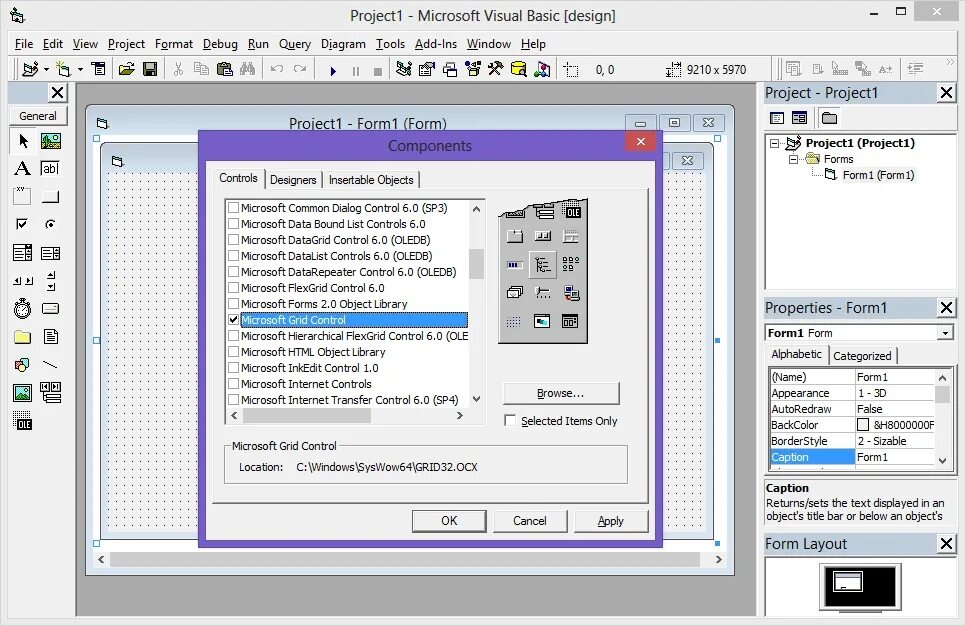966x626 pixels.
Task: Select the horizontal scrollbar tool
Action: [22, 281]
